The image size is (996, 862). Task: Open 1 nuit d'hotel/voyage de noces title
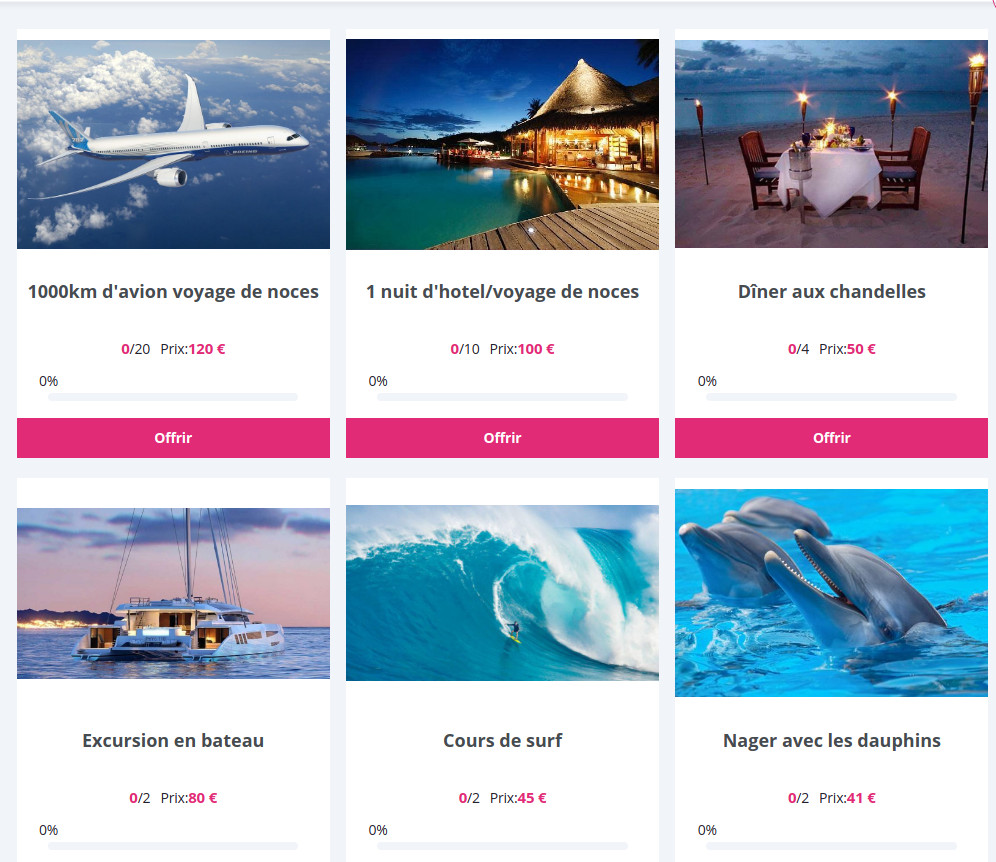(x=502, y=292)
